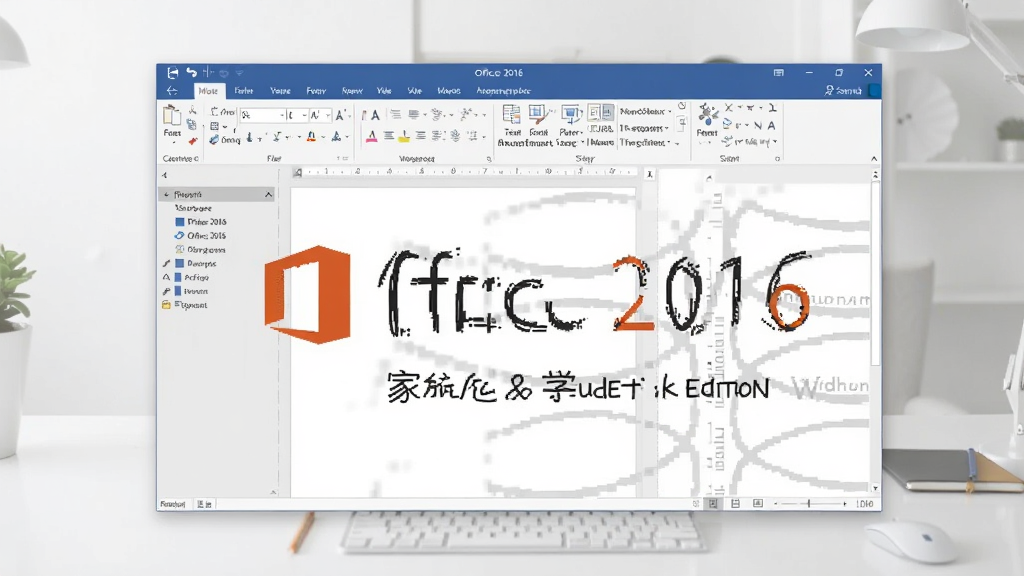Open the first styles dropdown list
This screenshot has width=1024, height=576.
coord(647,112)
